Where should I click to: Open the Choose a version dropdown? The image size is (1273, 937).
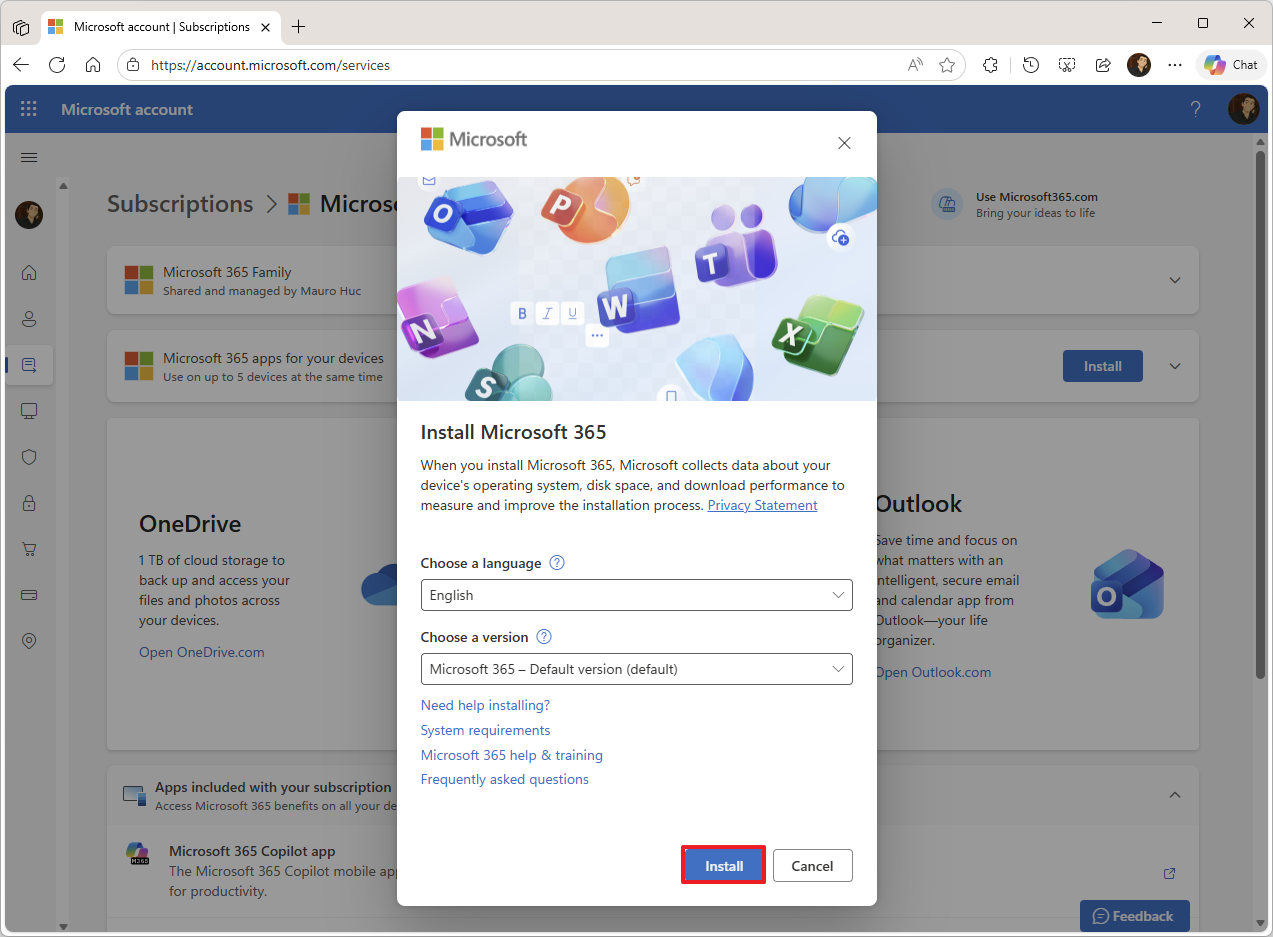point(636,669)
